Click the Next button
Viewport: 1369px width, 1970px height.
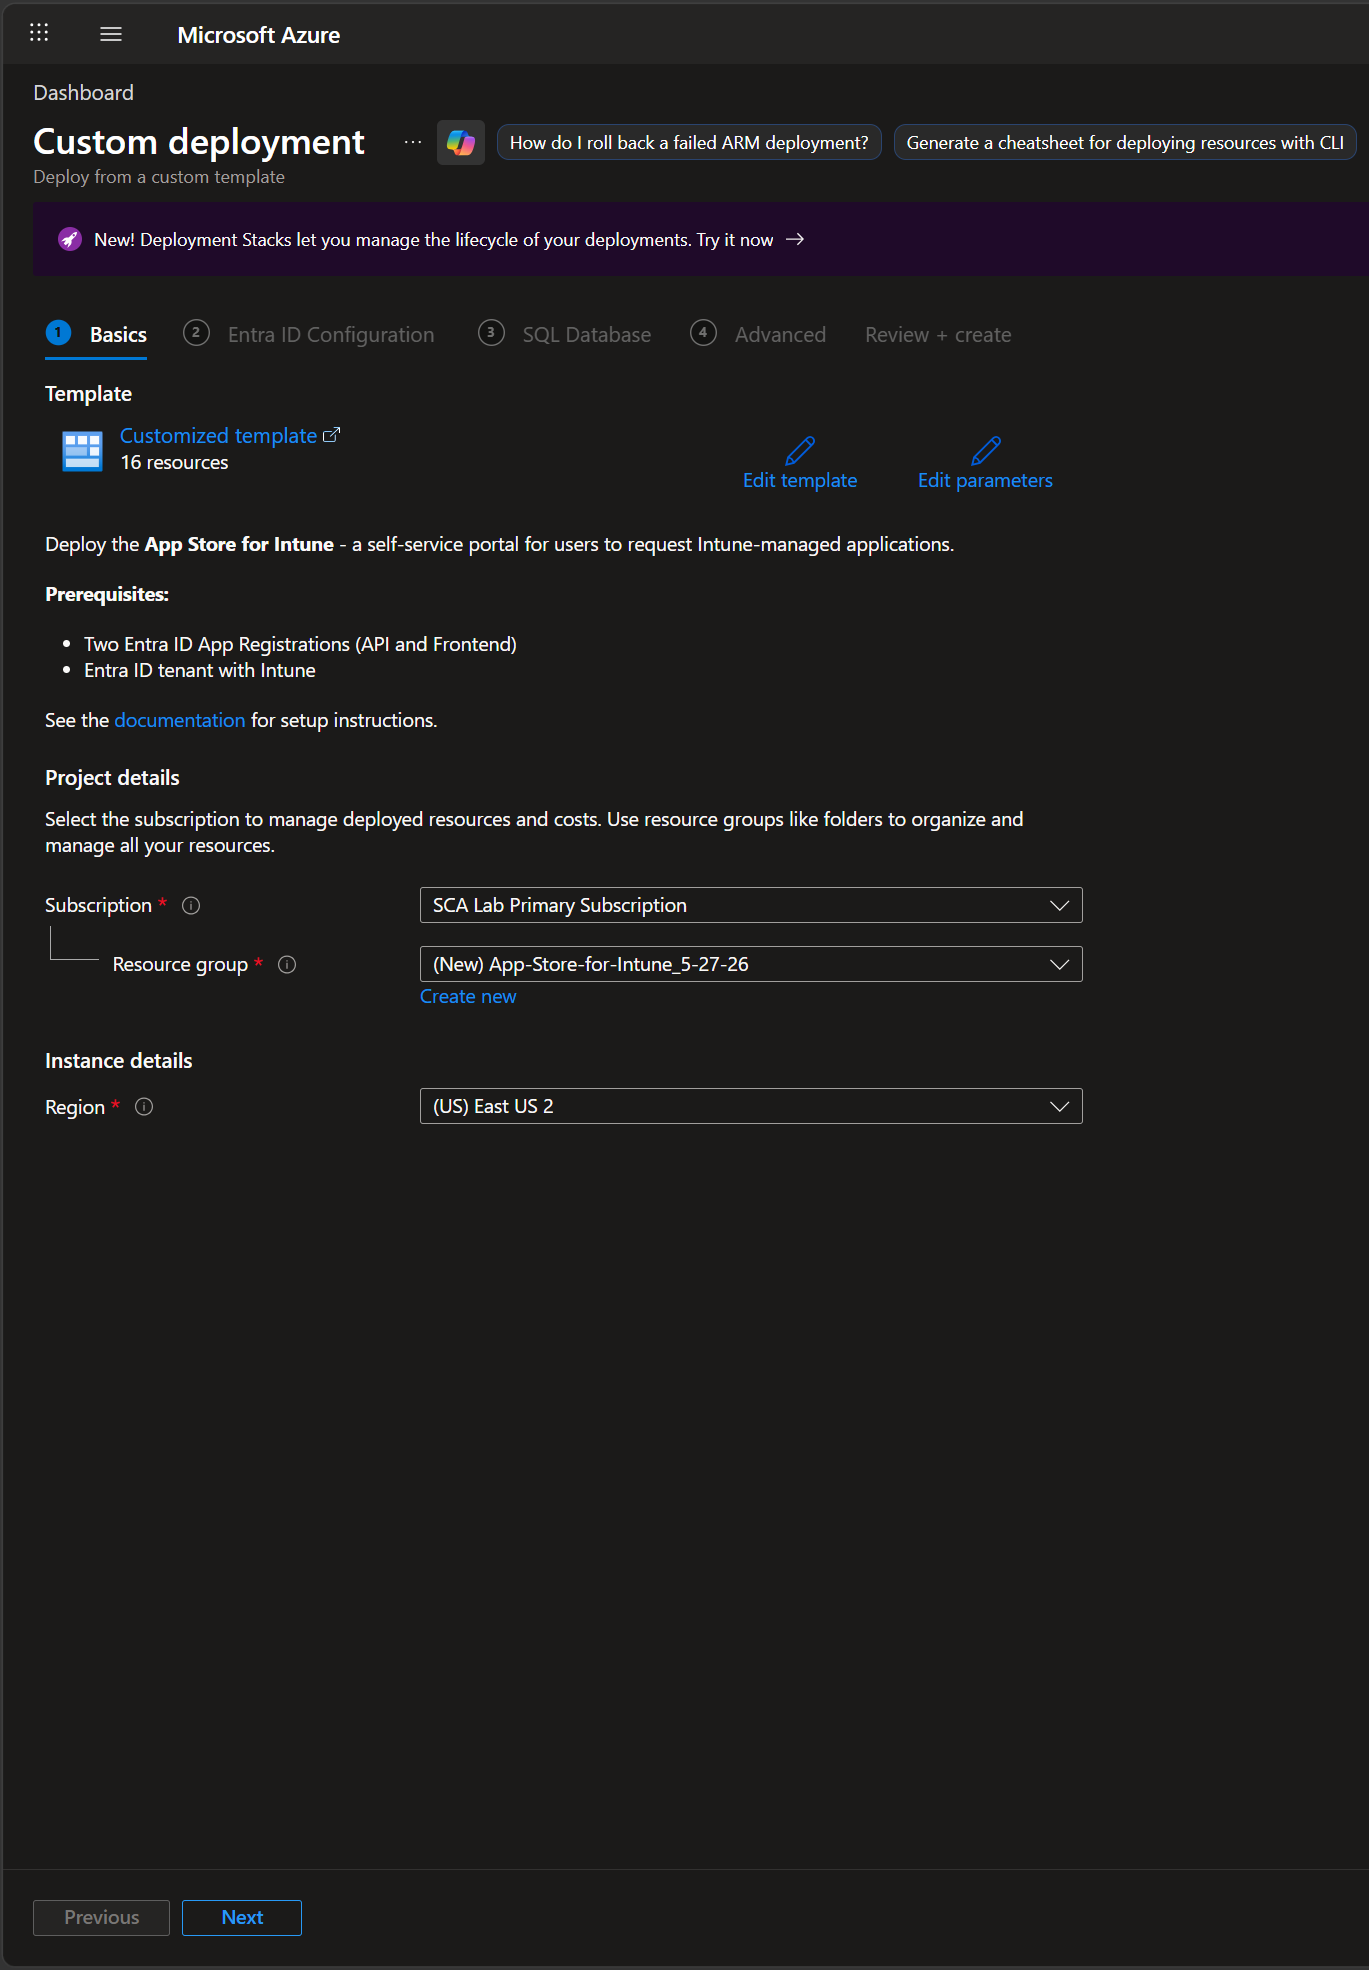click(242, 1918)
